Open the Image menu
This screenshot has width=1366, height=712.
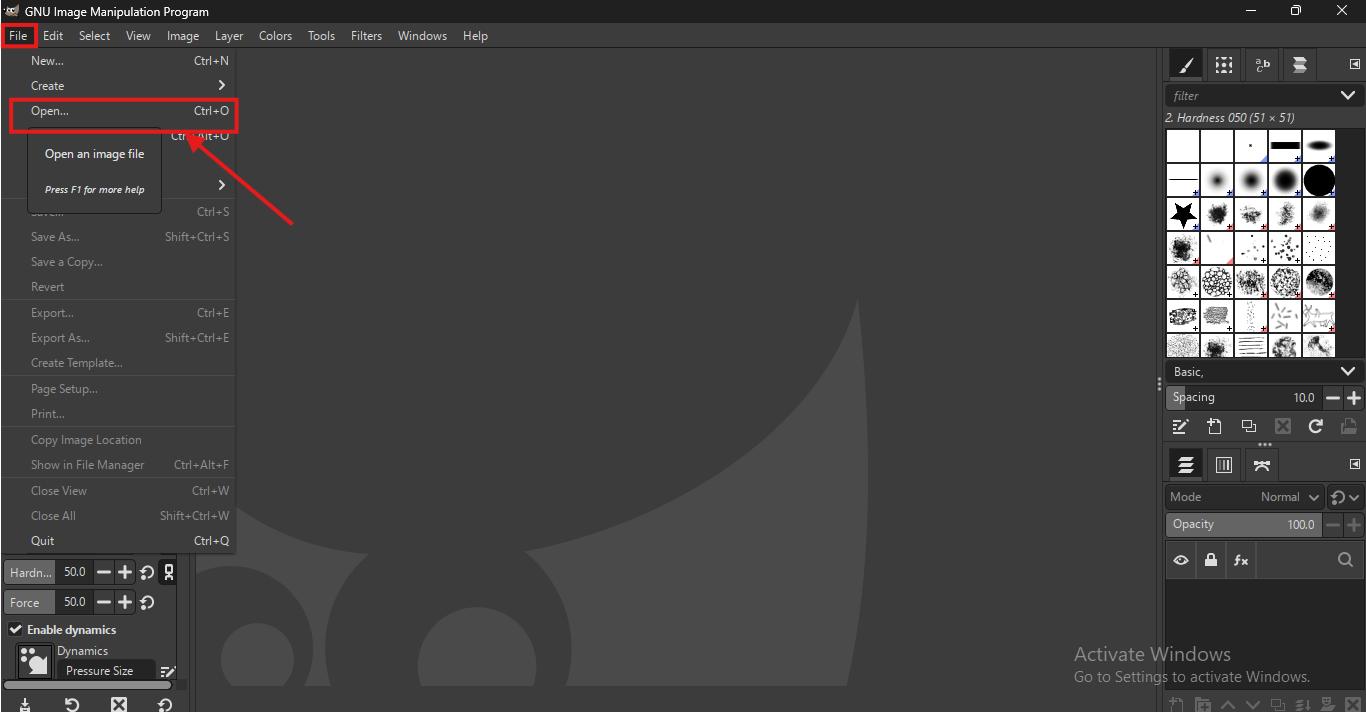(182, 36)
